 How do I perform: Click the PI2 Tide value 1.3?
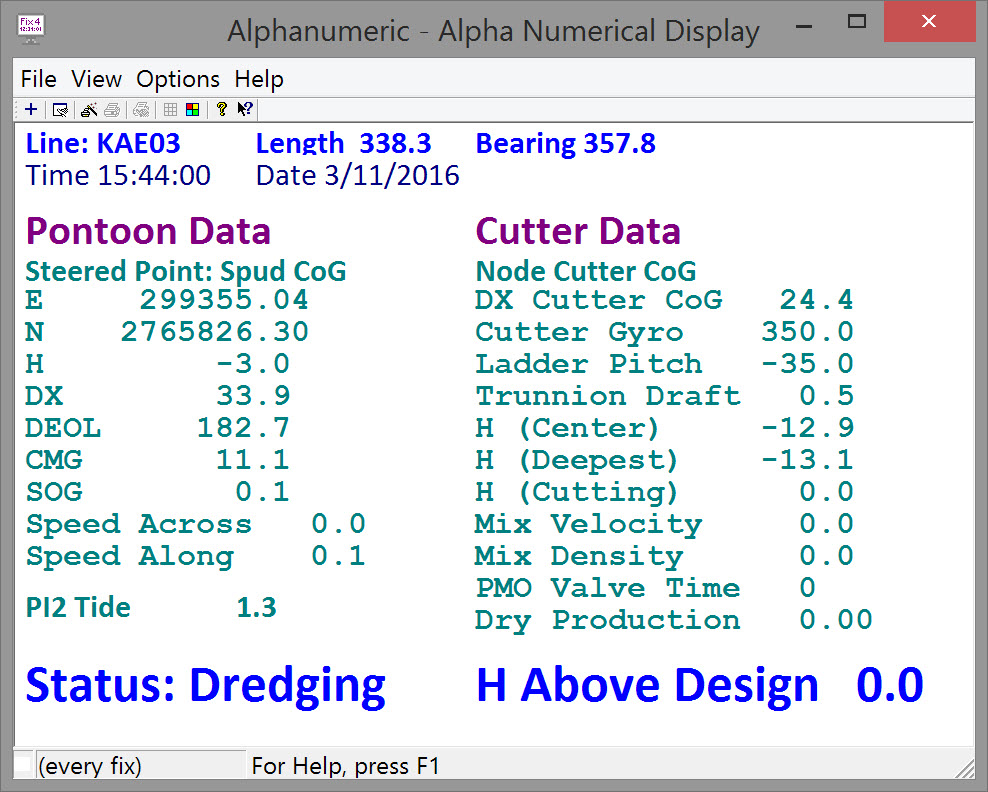click(x=256, y=608)
